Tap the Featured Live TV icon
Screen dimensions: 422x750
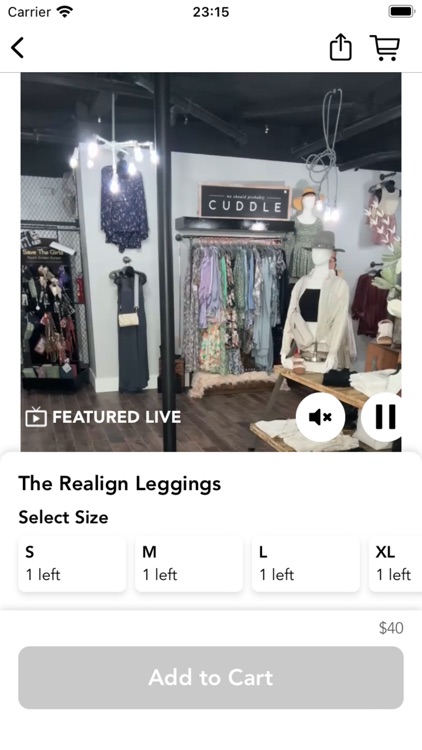tap(36, 417)
